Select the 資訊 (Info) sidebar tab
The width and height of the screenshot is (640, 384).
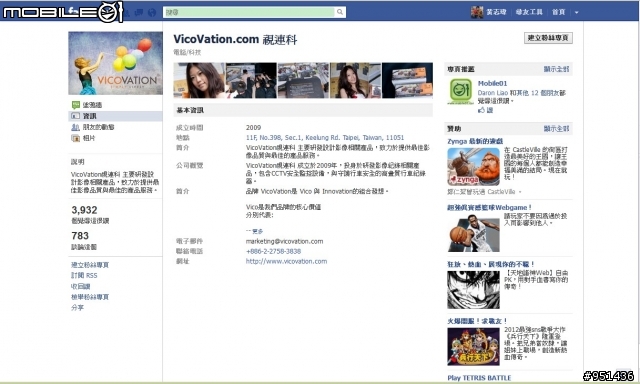(116, 116)
